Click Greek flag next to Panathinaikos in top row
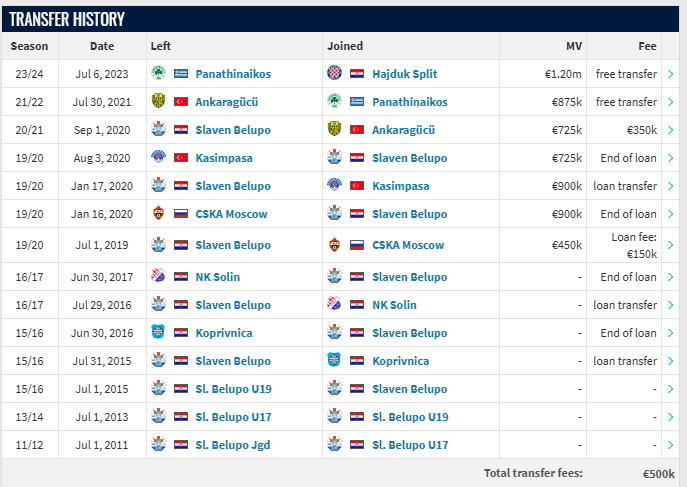The width and height of the screenshot is (687, 487). pos(181,74)
